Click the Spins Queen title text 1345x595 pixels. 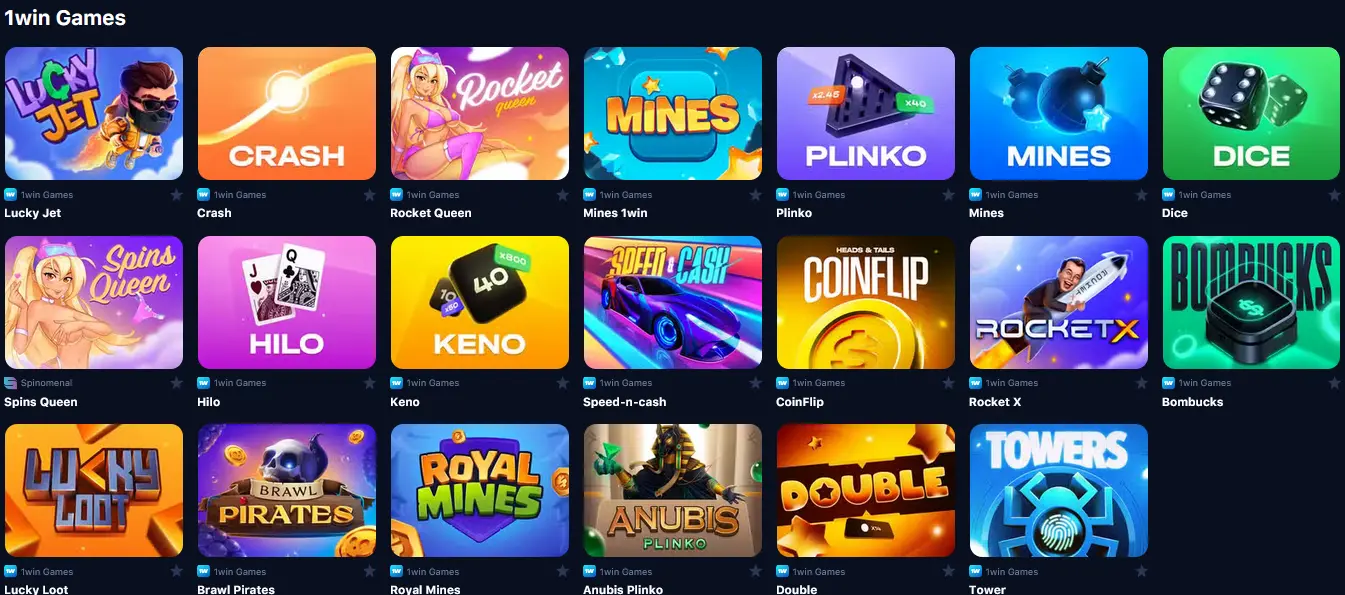tap(41, 402)
